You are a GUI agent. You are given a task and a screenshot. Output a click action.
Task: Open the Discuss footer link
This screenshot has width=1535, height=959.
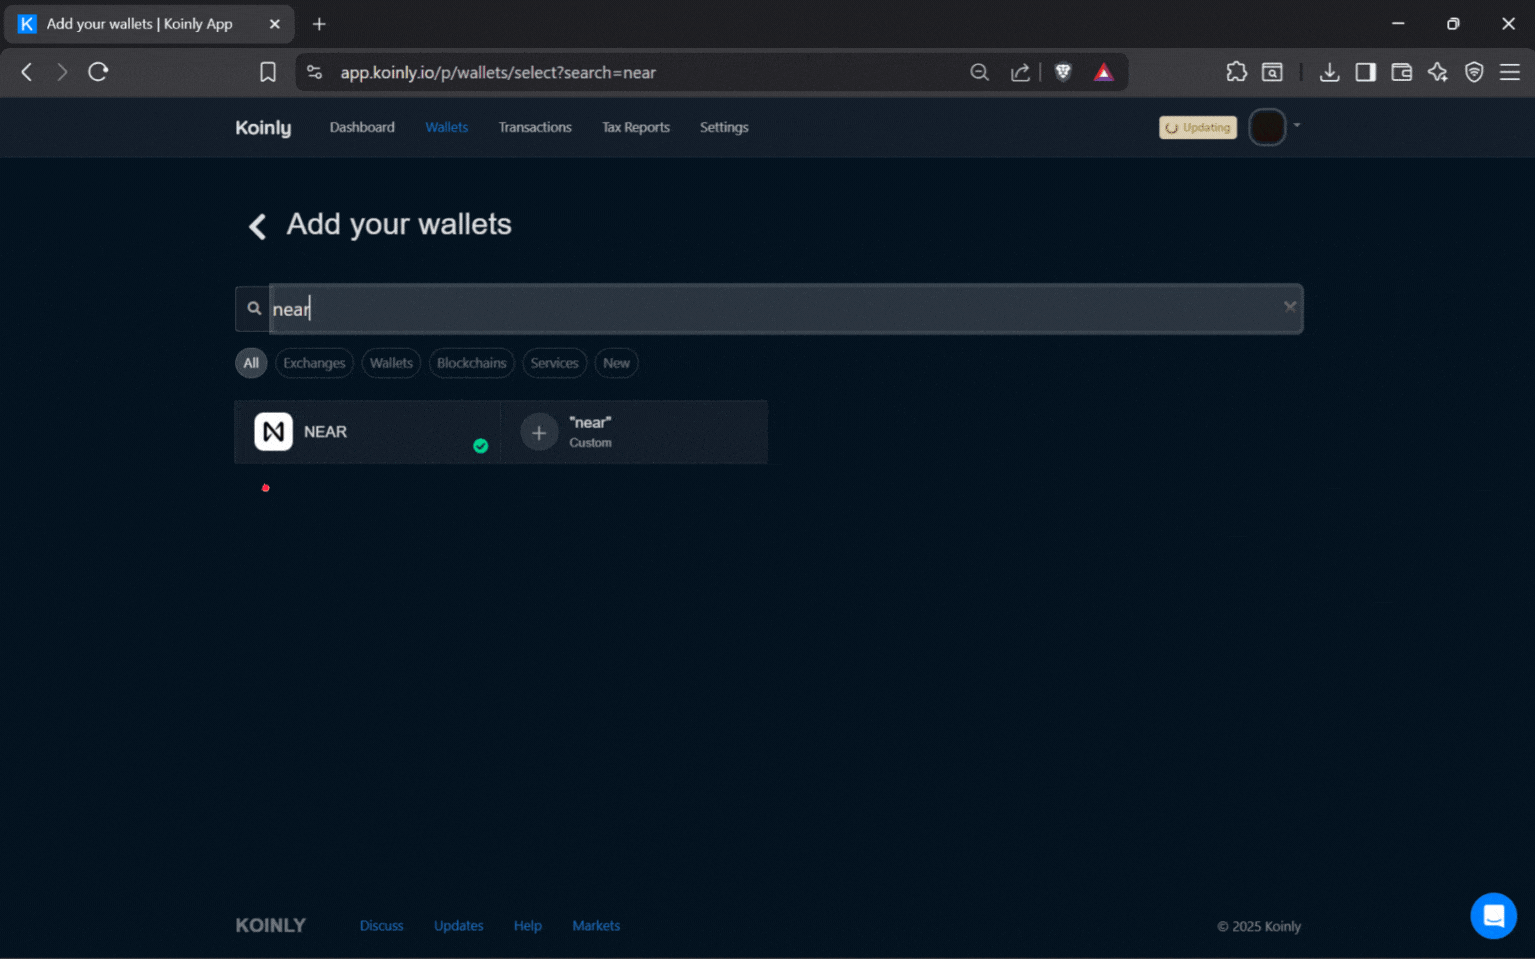point(381,925)
